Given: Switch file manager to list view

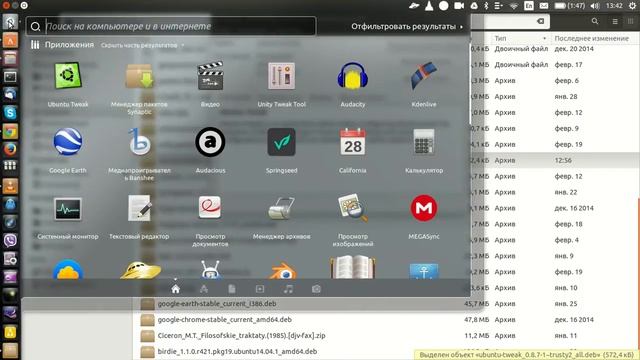Looking at the screenshot, I should point(615,21).
